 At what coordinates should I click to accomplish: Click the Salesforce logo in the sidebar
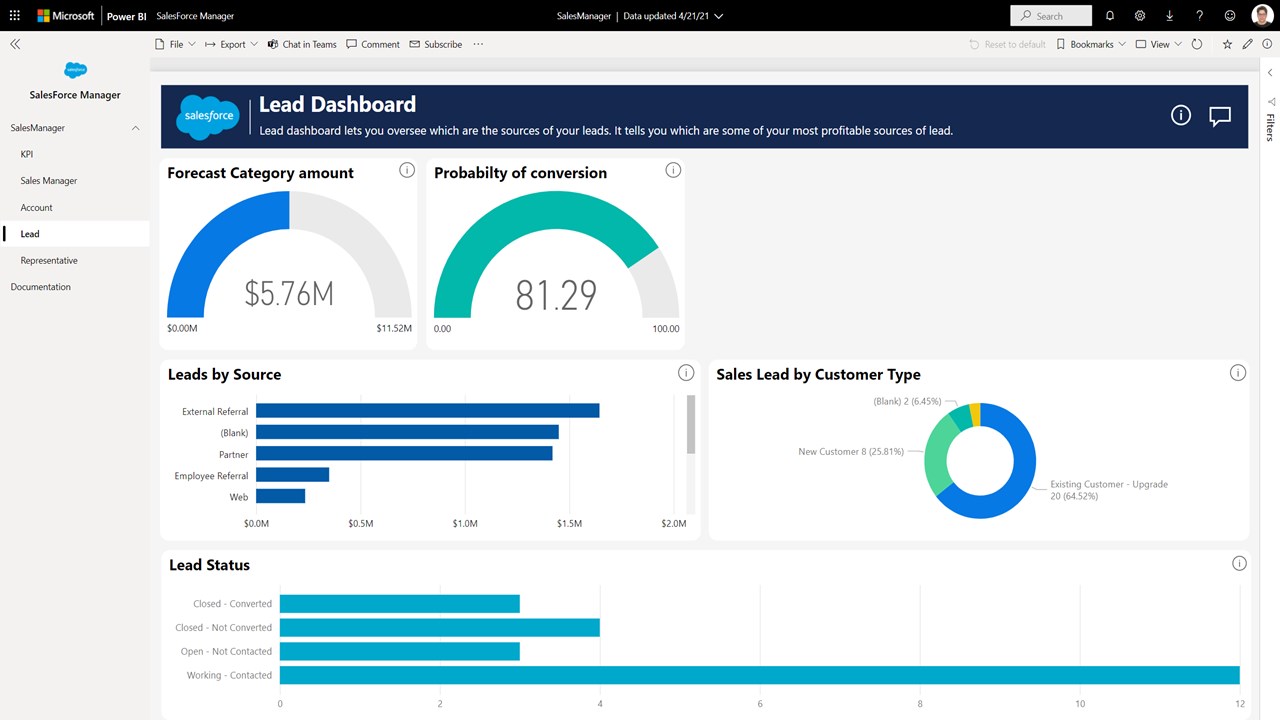point(75,70)
